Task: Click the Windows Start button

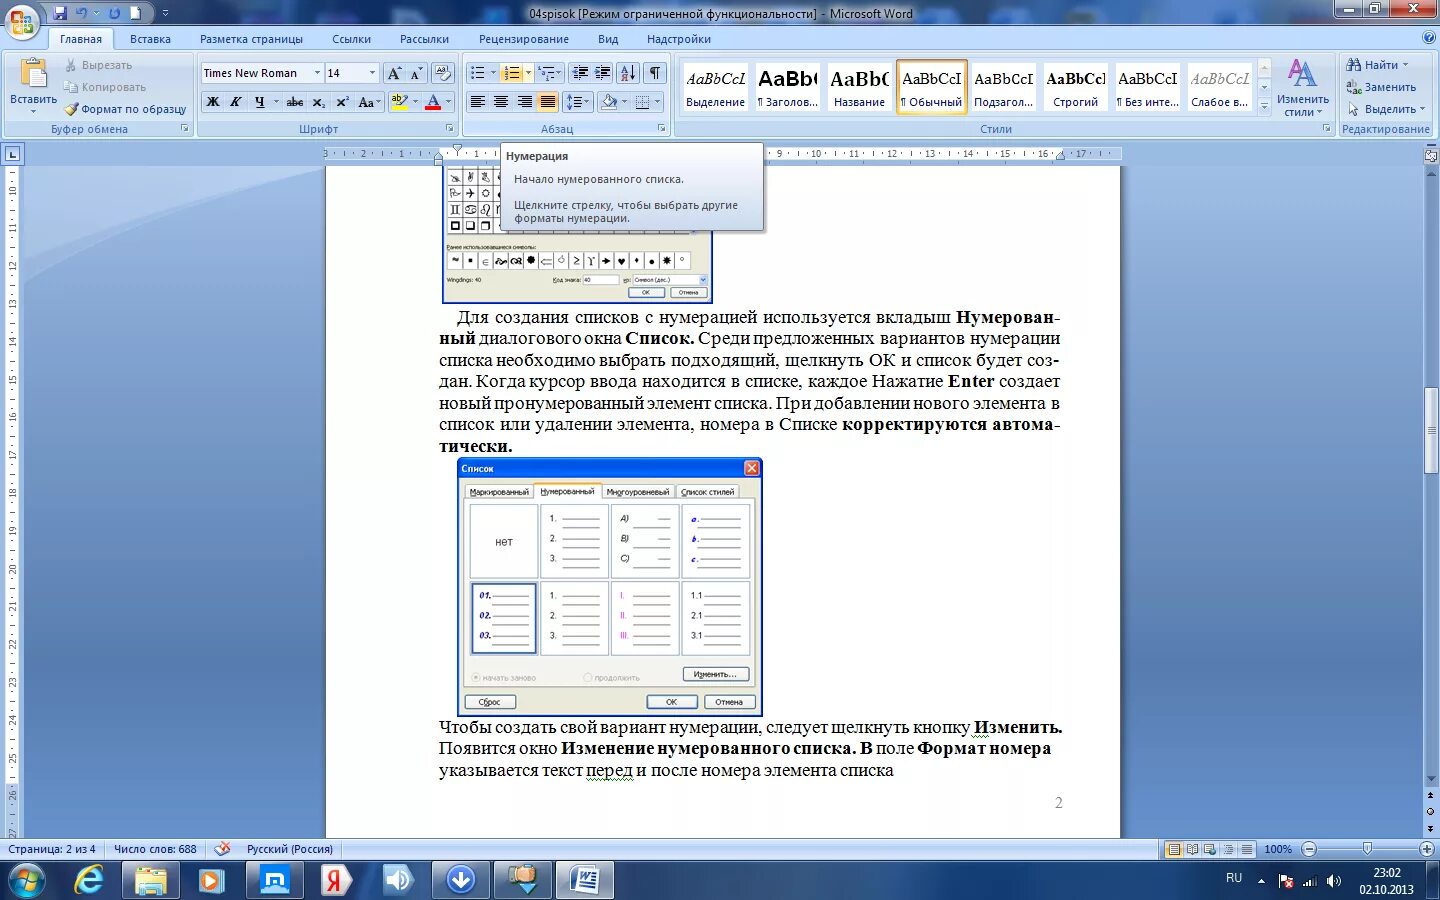Action: pyautogui.click(x=27, y=881)
